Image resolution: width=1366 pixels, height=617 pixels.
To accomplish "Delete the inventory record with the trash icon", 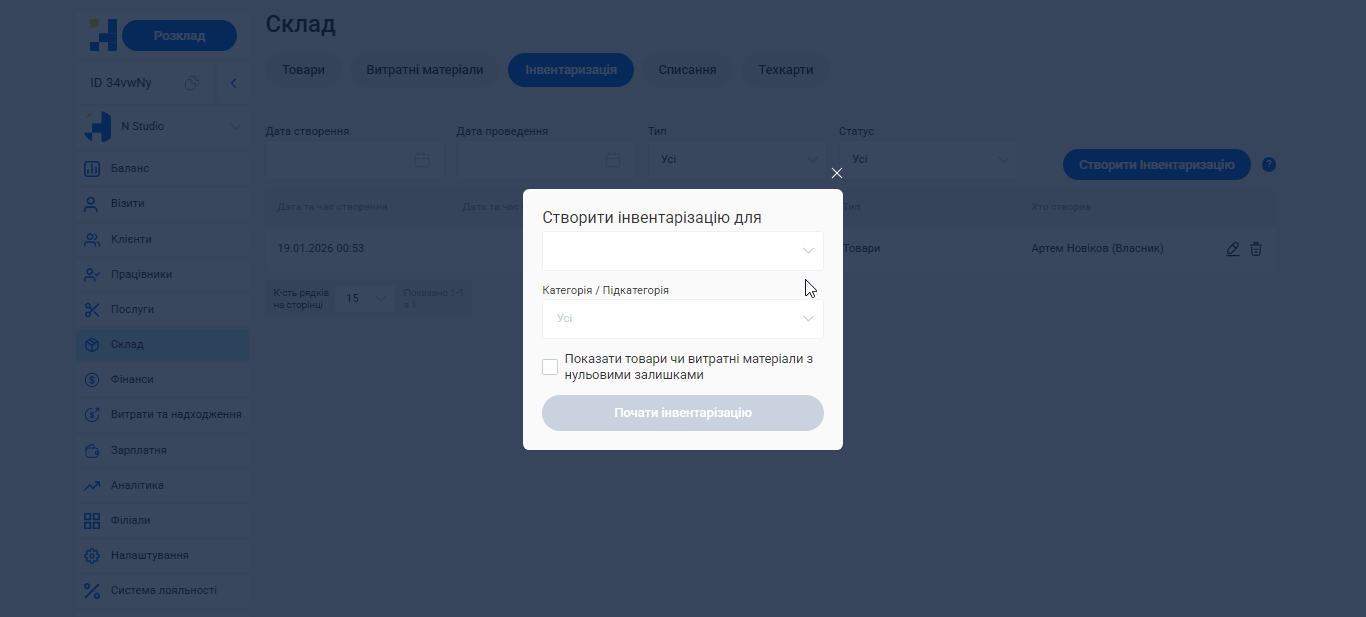I will click(1256, 249).
